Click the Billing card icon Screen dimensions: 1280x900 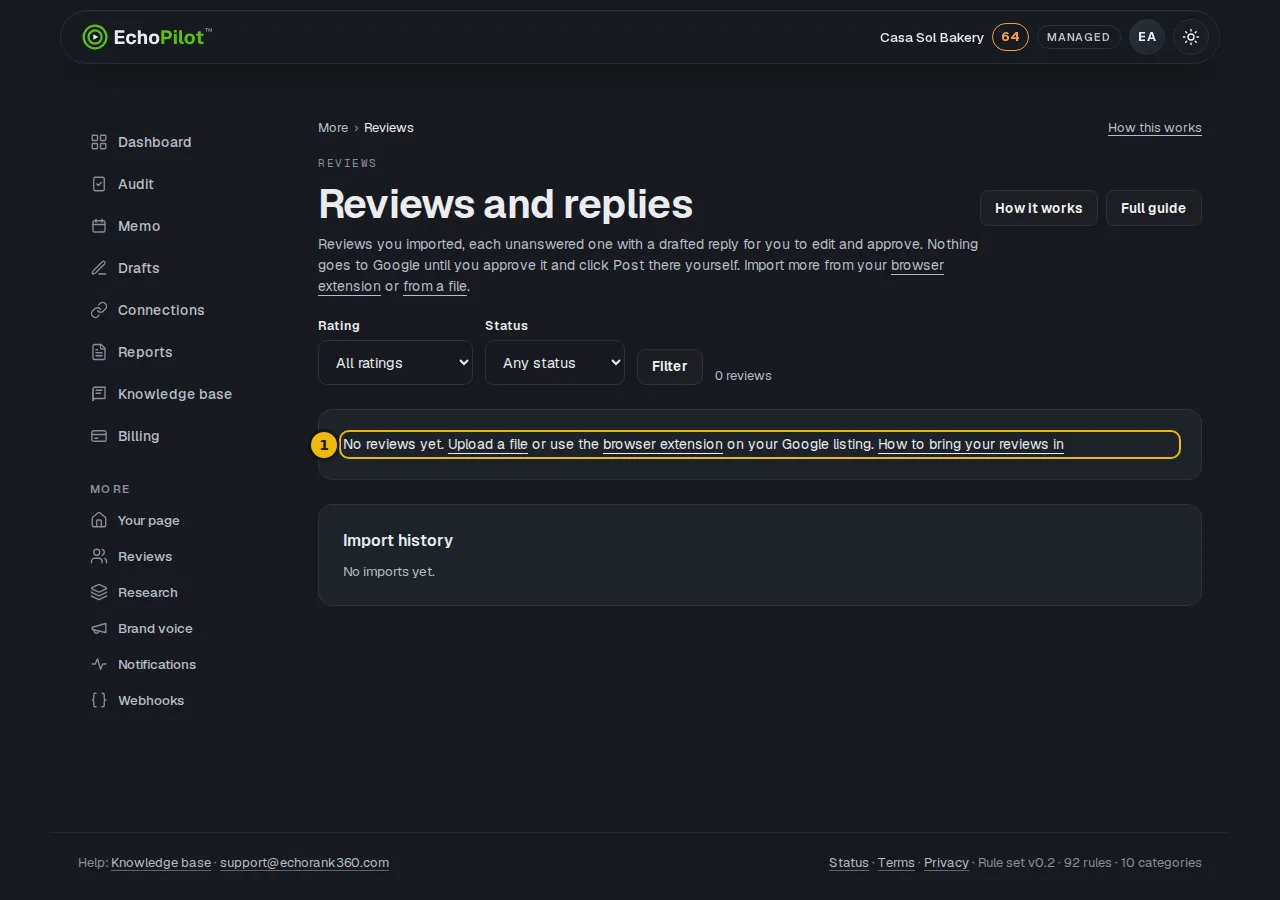pyautogui.click(x=99, y=436)
